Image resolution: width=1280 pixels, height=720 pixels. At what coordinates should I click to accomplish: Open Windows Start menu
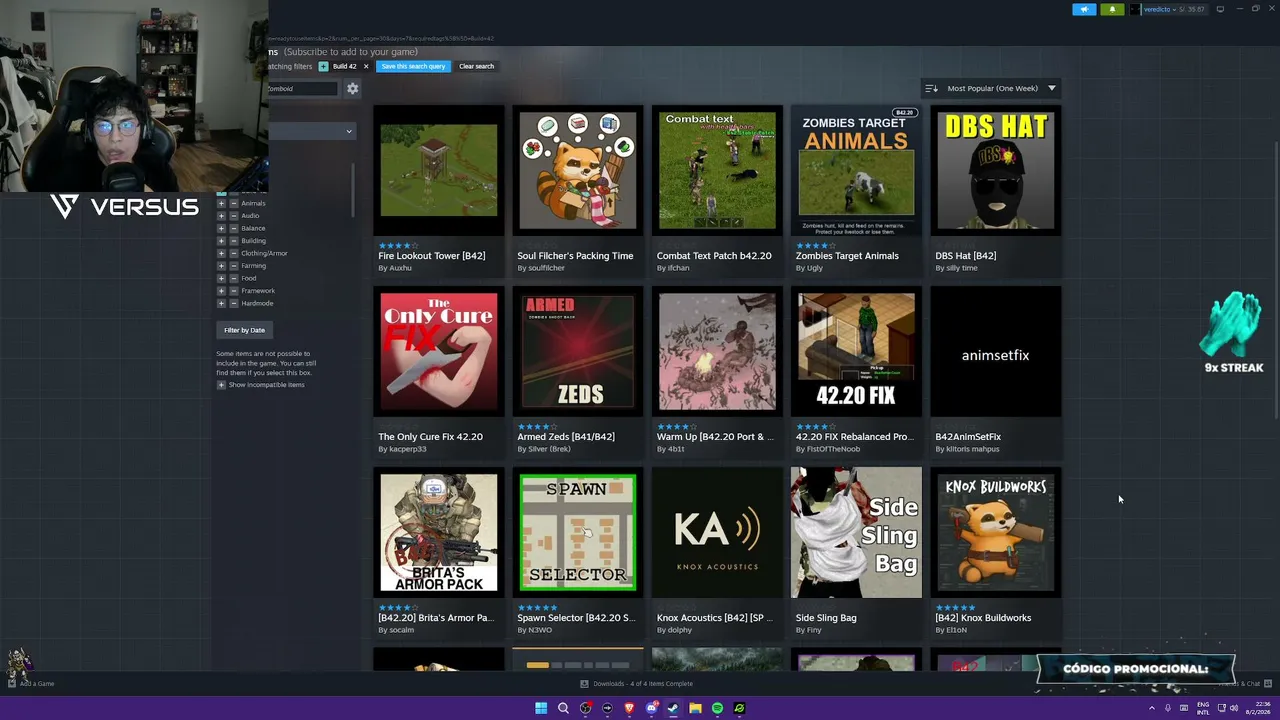coord(541,708)
